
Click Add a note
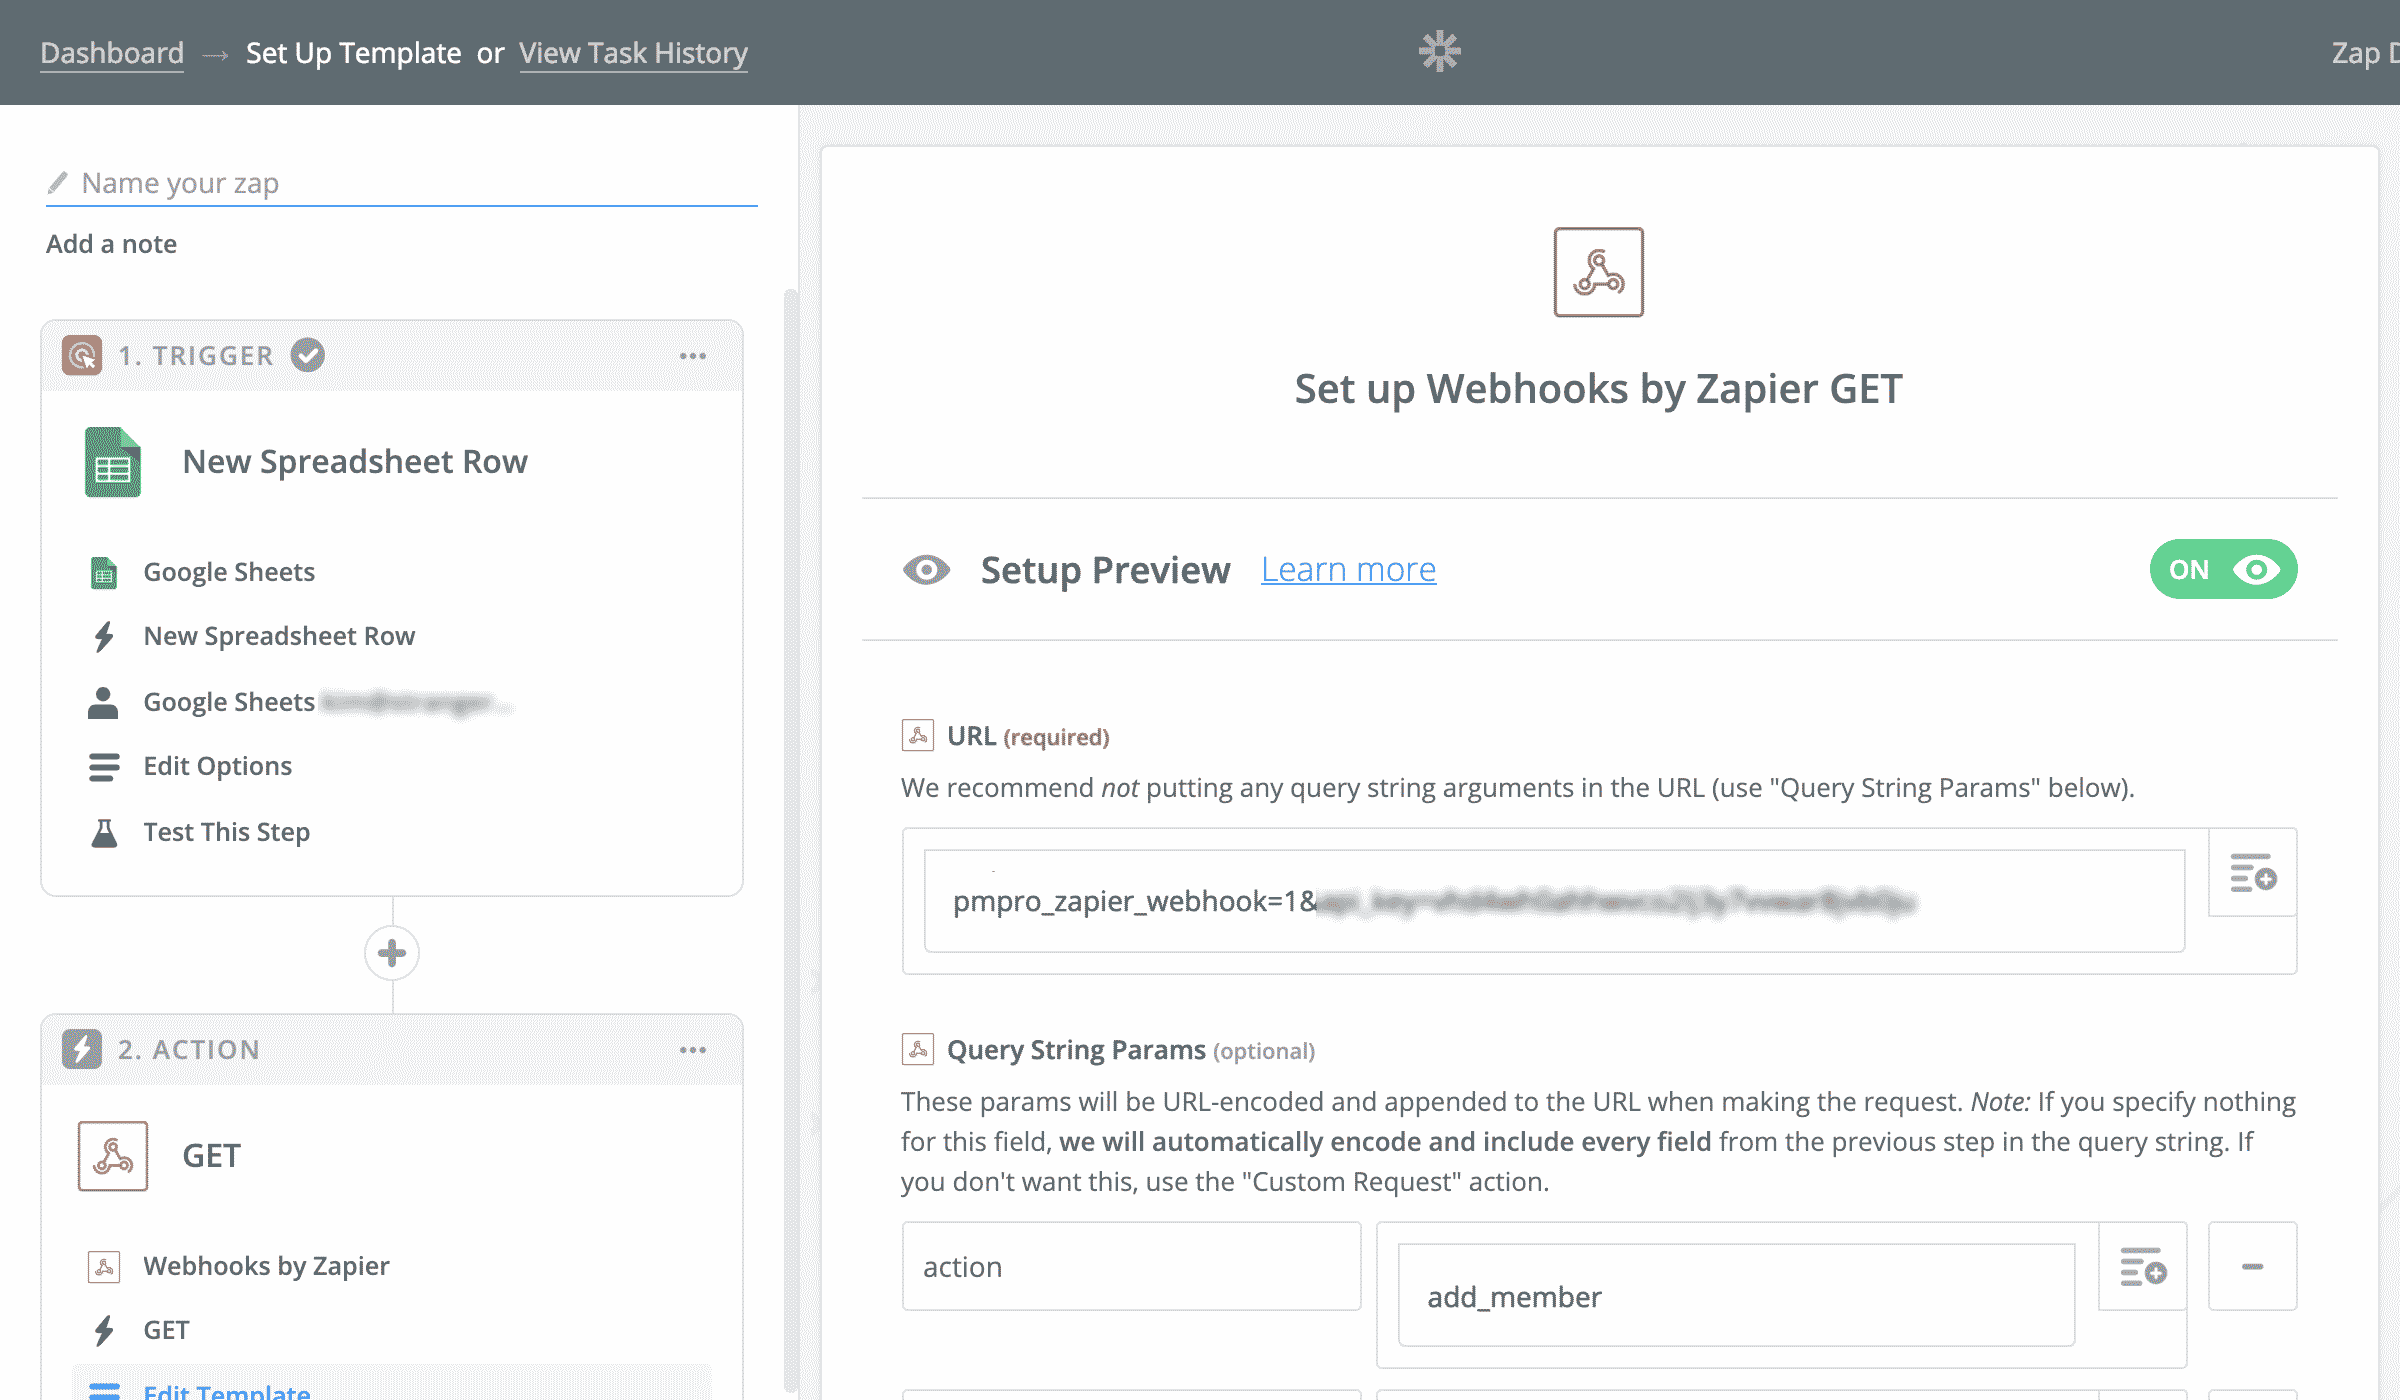click(111, 244)
